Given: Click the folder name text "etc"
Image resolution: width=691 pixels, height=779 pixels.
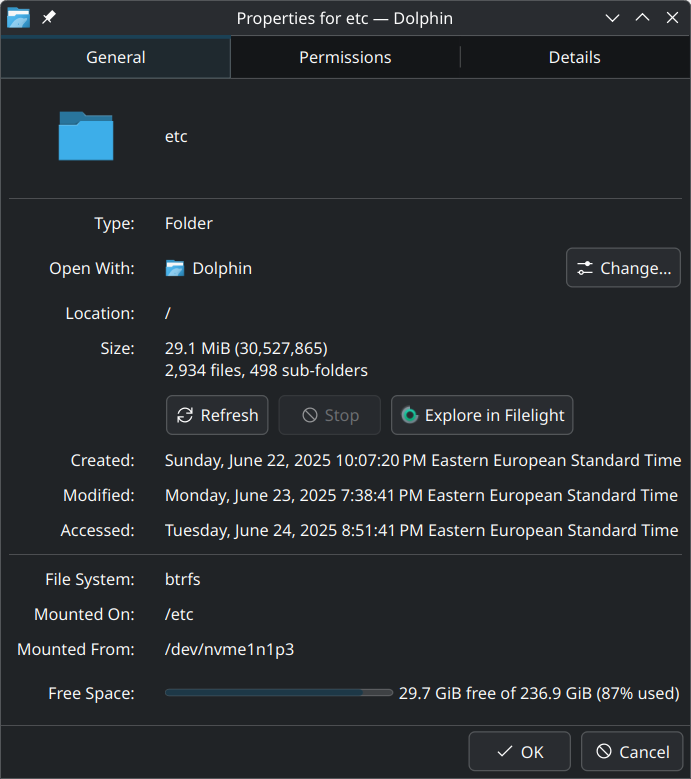Looking at the screenshot, I should point(176,136).
